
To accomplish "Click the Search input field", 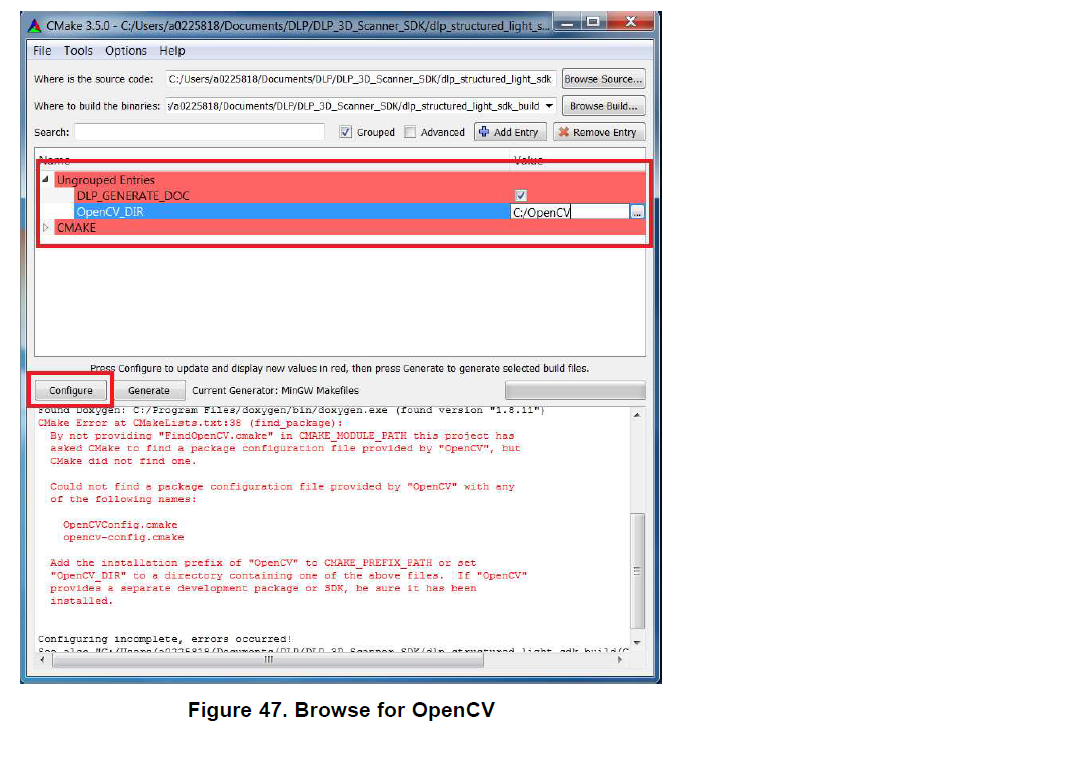I will coord(199,132).
